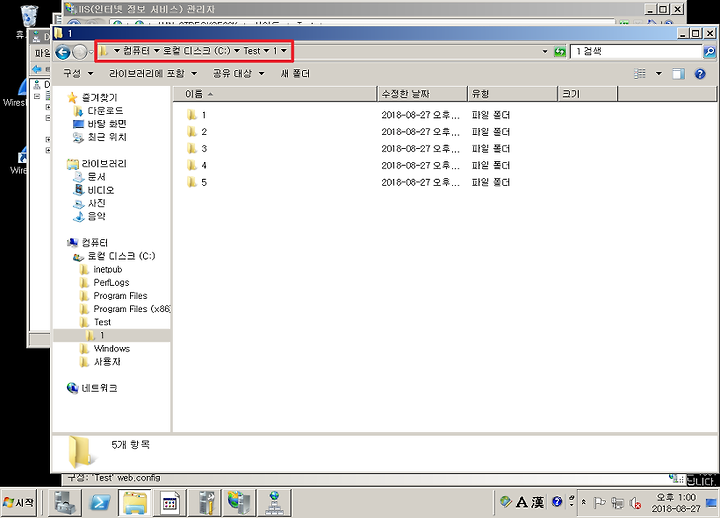Open the taskbar clock showing 오후 1:00
The height and width of the screenshot is (518, 720).
point(676,503)
